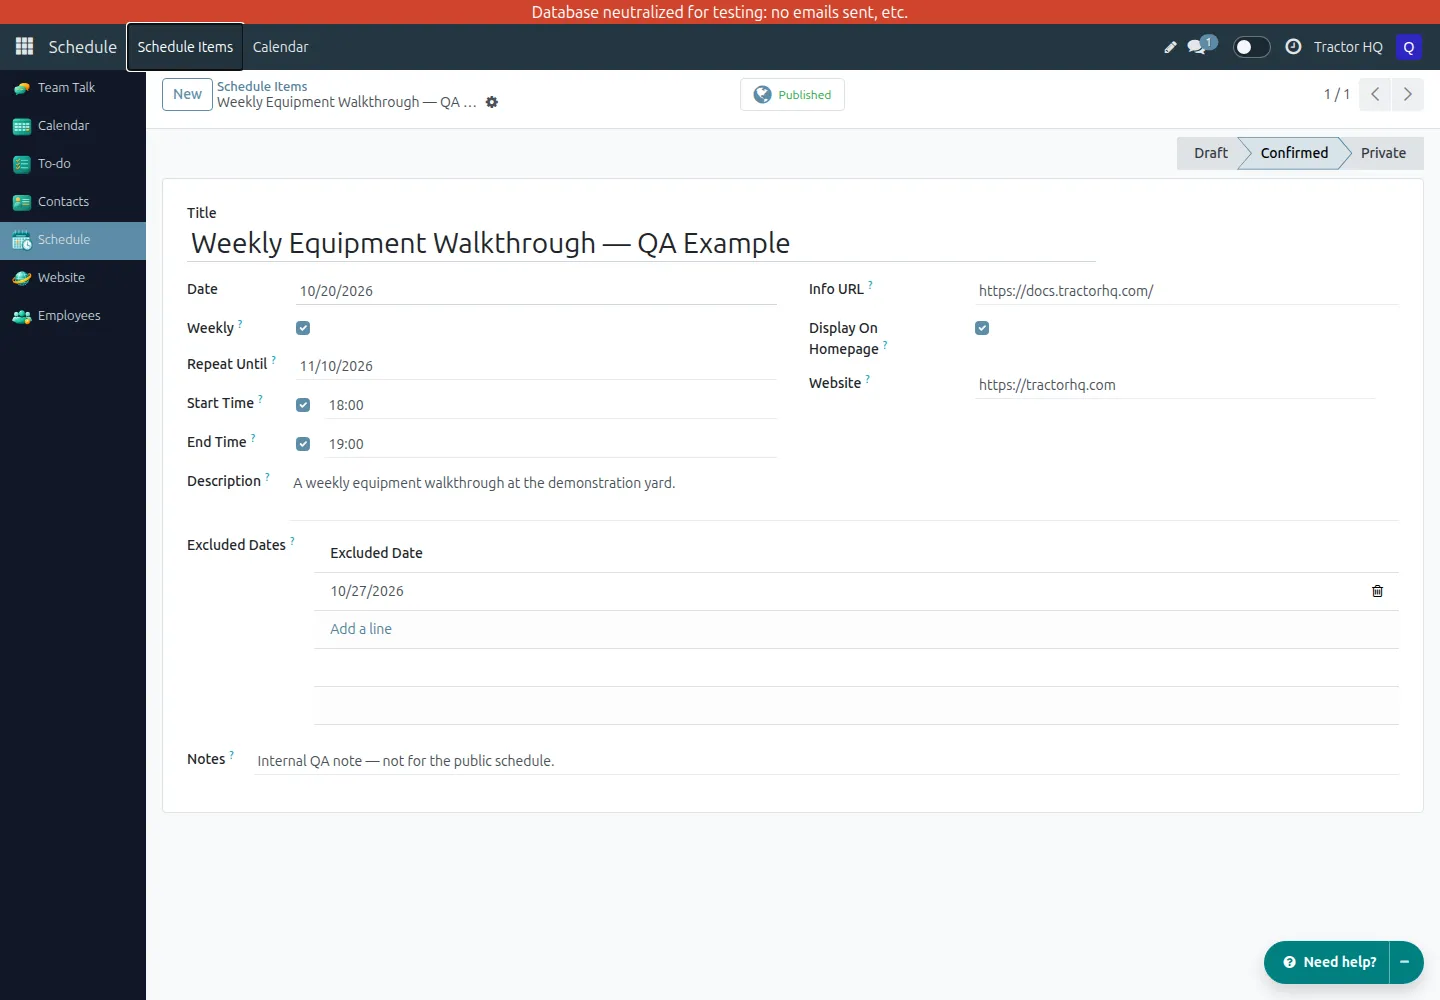Set status to Draft
Image resolution: width=1440 pixels, height=1000 pixels.
tap(1210, 153)
